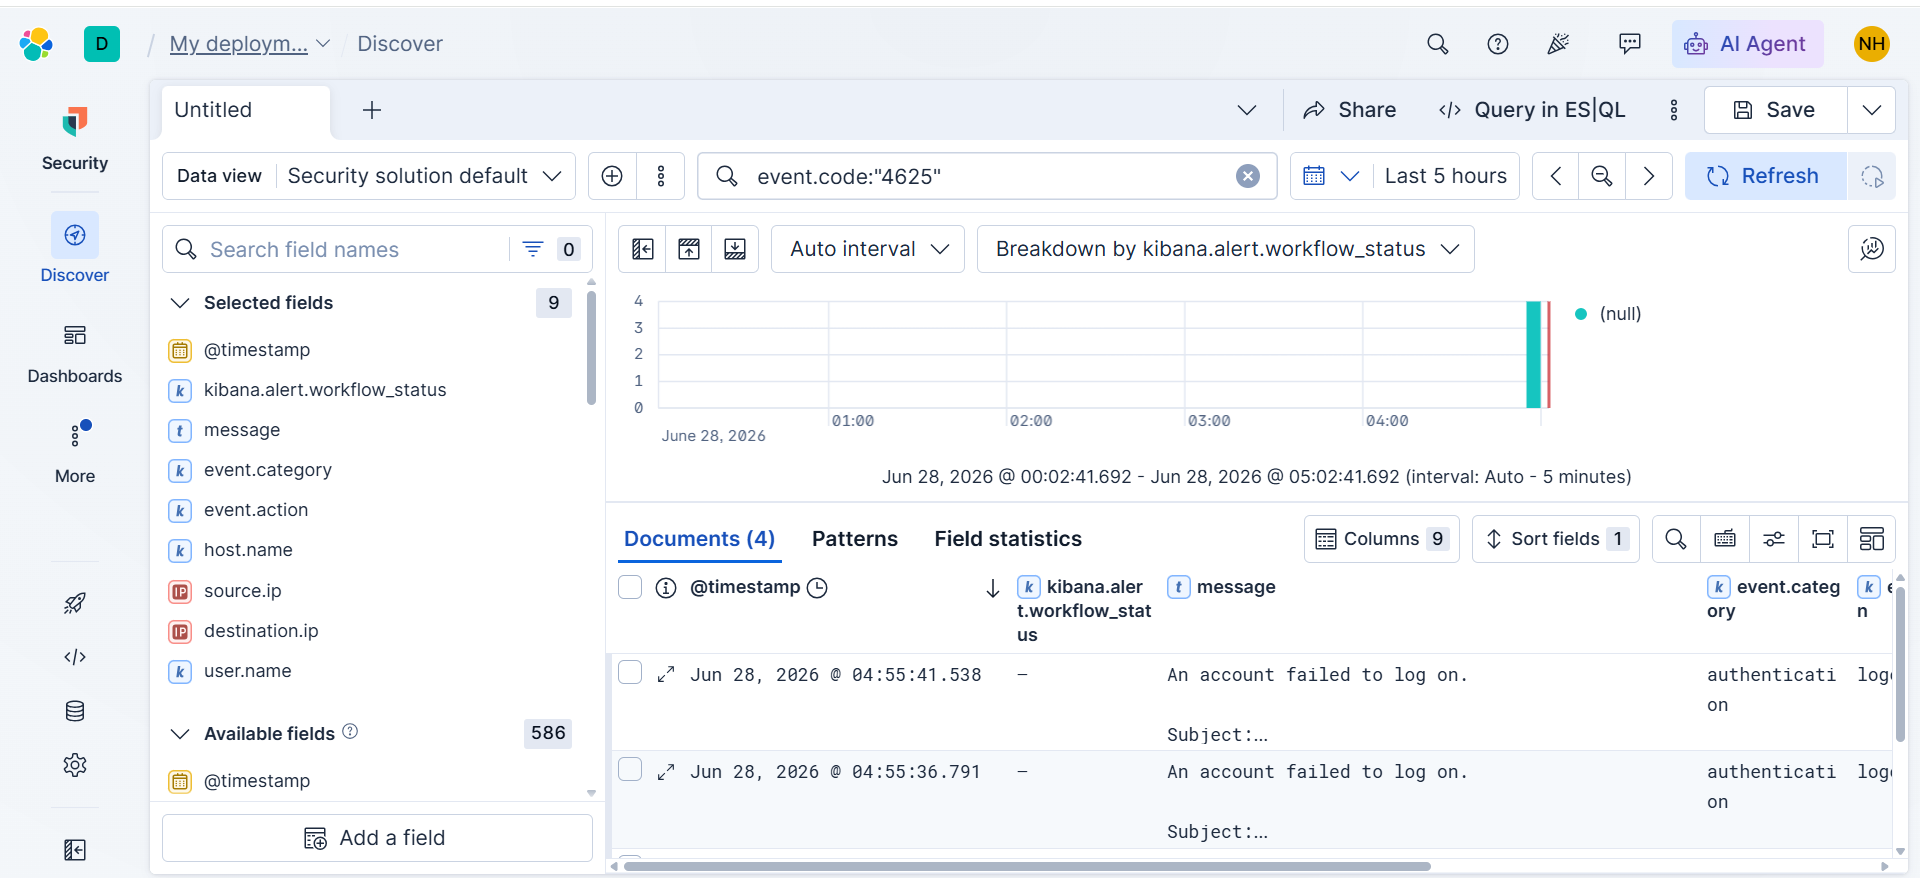
Task: Open Dashboards in the sidebar
Action: 75,353
